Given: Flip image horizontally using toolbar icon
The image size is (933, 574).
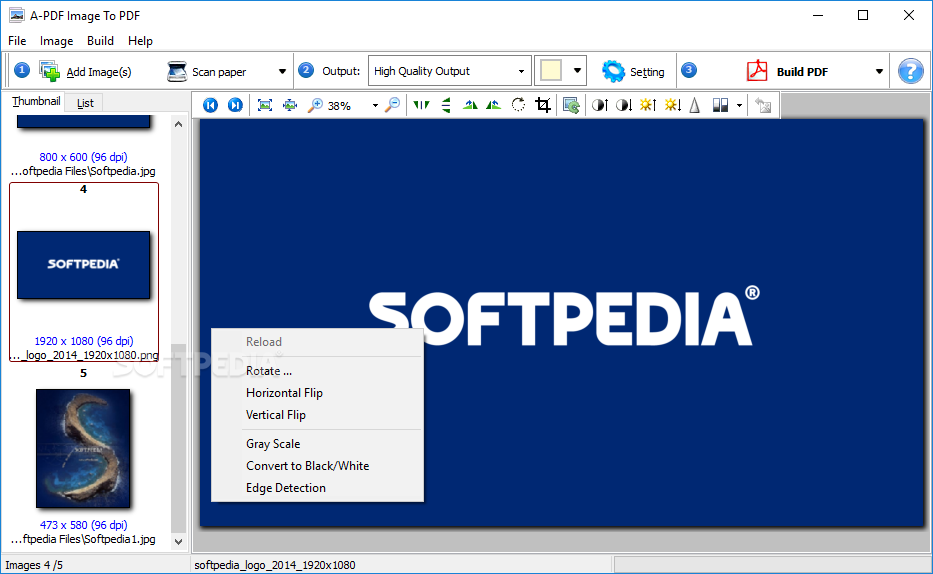Looking at the screenshot, I should point(421,105).
